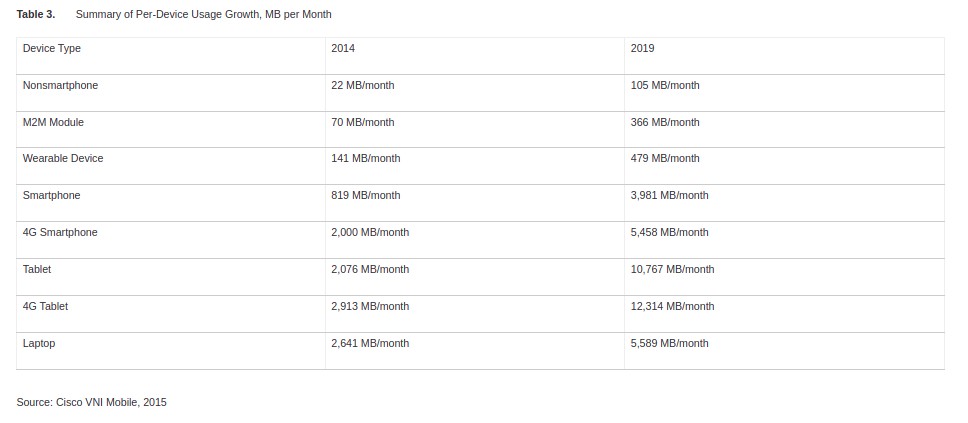Select the 'M2M Module' row label
Screen dimensions: 968x423
pyautogui.click(x=53, y=122)
